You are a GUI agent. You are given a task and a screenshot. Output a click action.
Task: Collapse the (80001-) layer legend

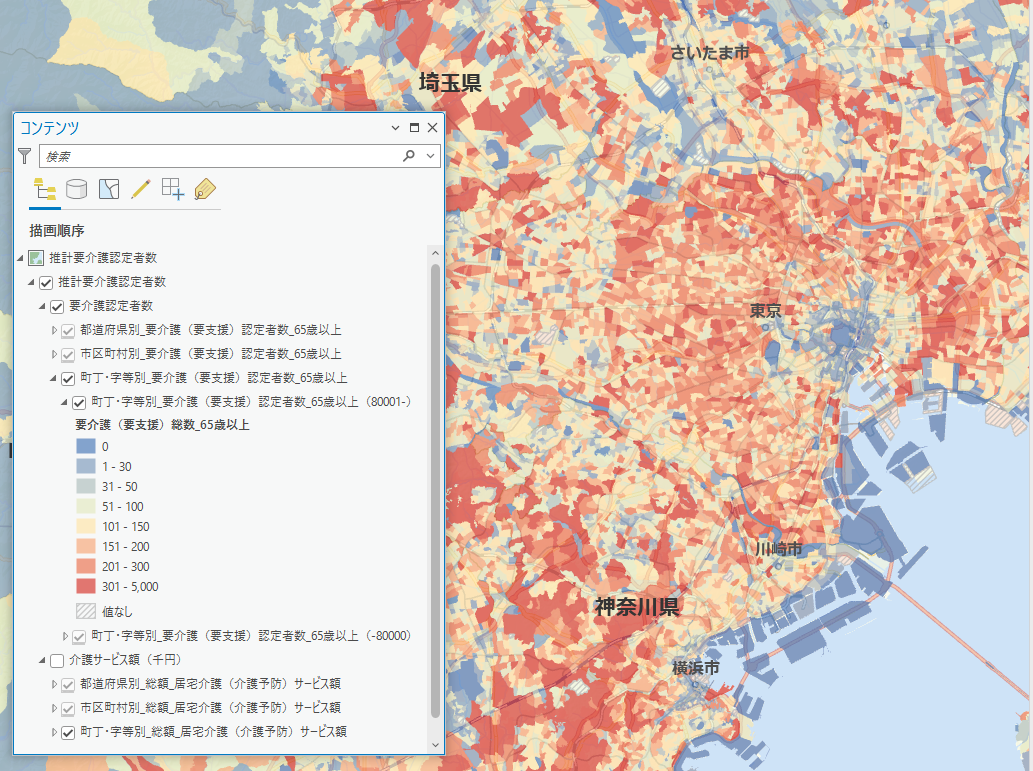click(x=65, y=402)
